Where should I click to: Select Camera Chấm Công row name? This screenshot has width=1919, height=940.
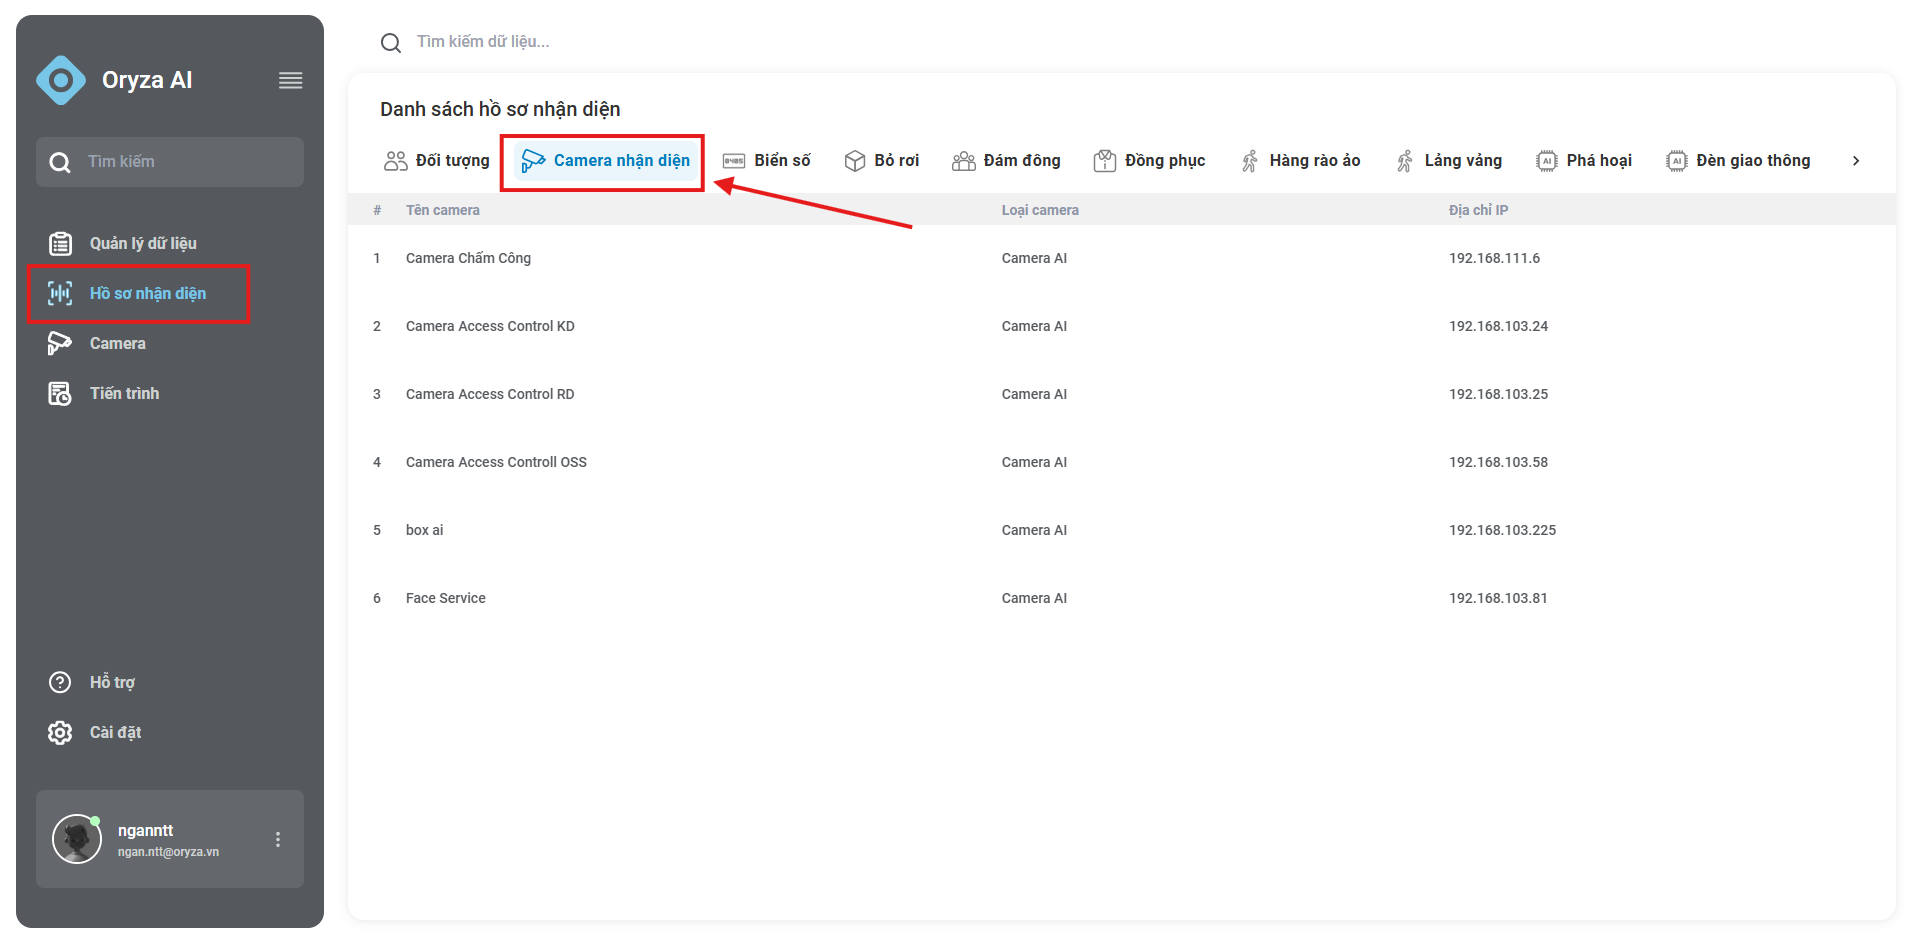468,258
